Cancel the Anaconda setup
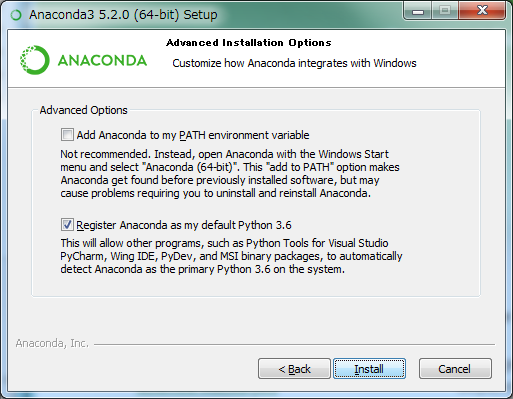The height and width of the screenshot is (399, 513). point(455,369)
